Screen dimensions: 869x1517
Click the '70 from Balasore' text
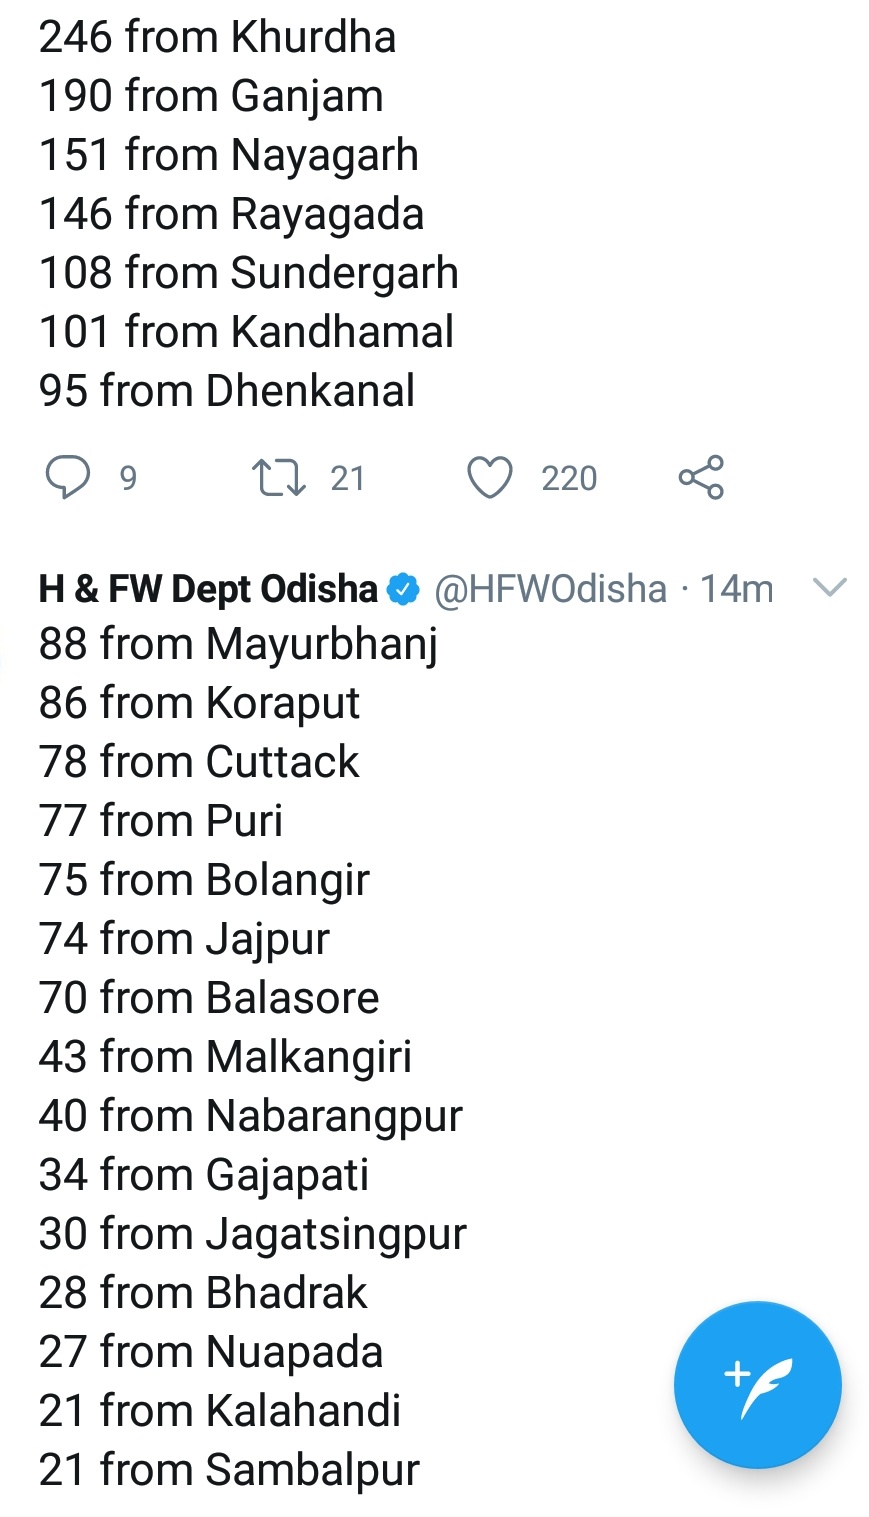209,998
